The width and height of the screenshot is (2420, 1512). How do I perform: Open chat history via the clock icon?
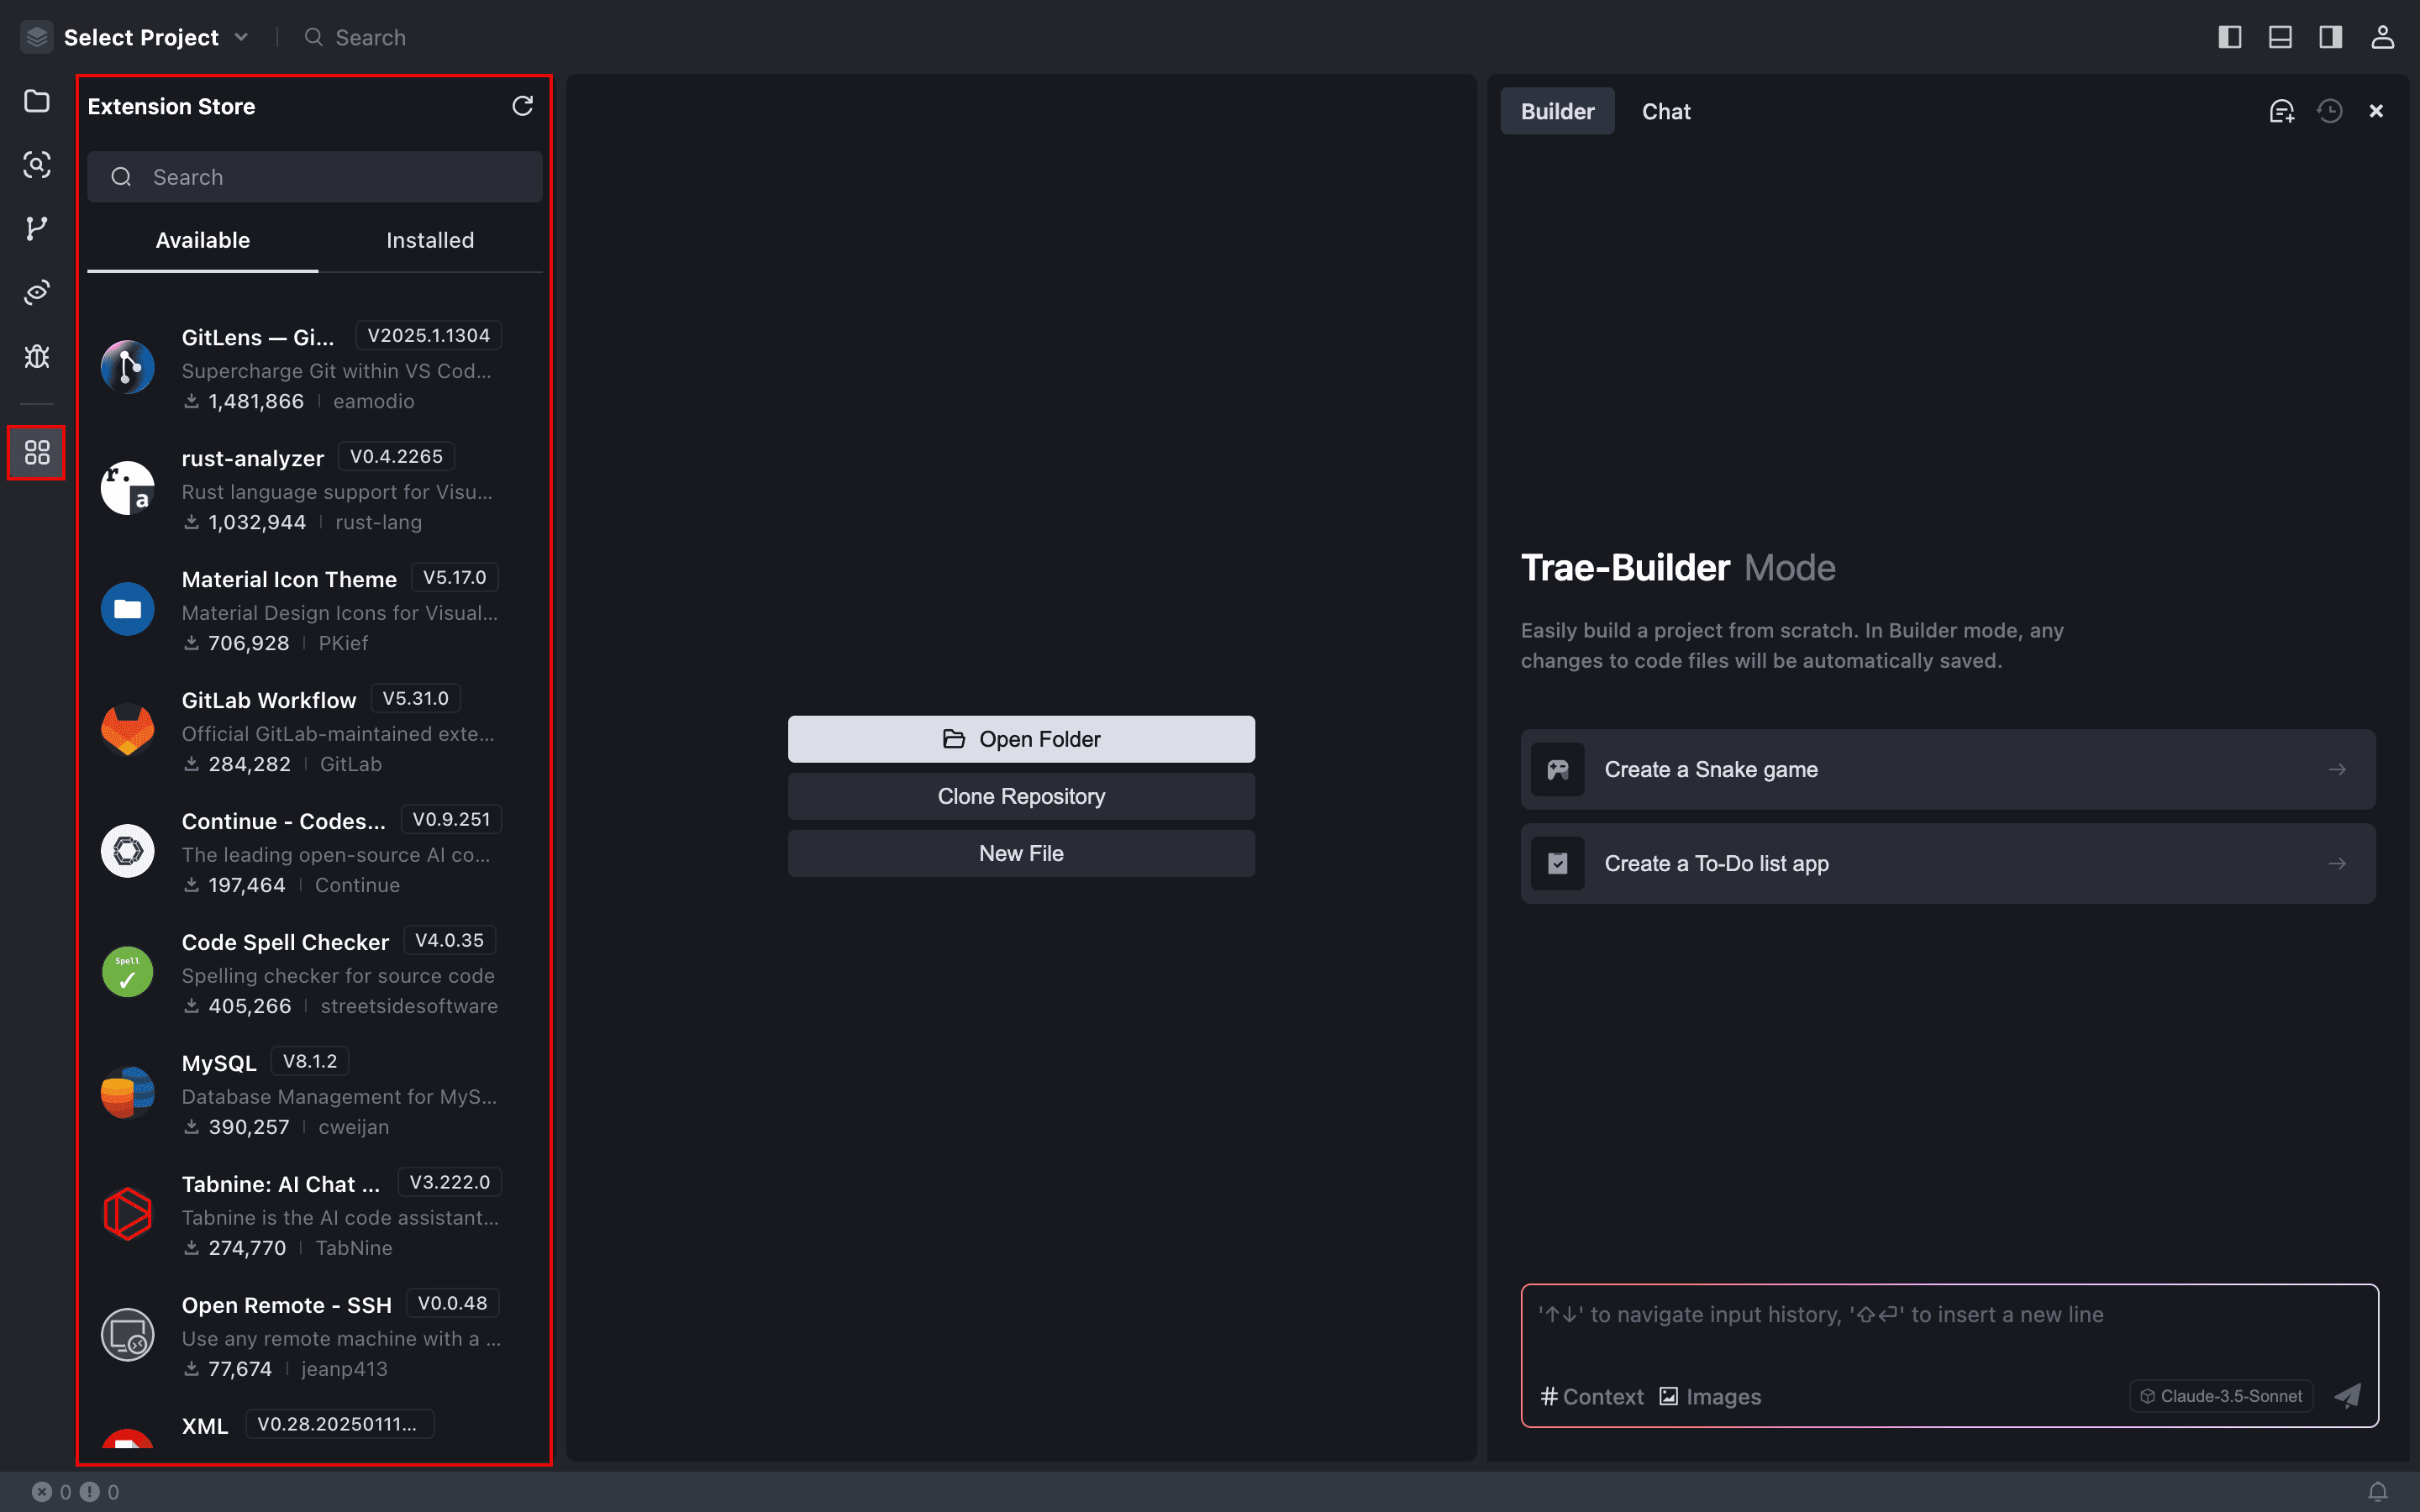pyautogui.click(x=2330, y=111)
